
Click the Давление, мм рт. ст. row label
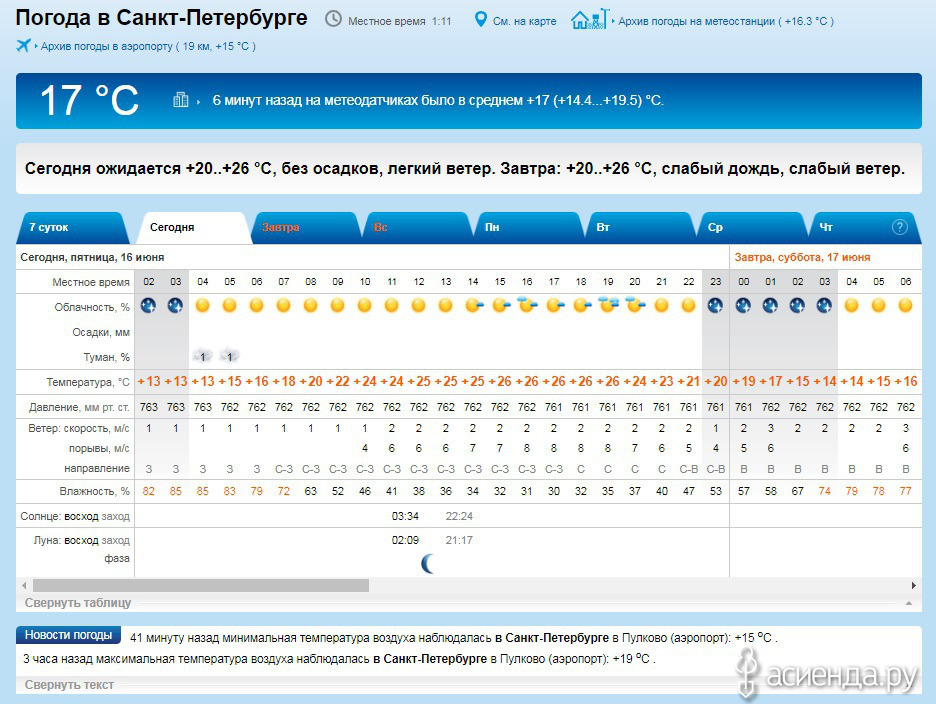click(x=79, y=407)
